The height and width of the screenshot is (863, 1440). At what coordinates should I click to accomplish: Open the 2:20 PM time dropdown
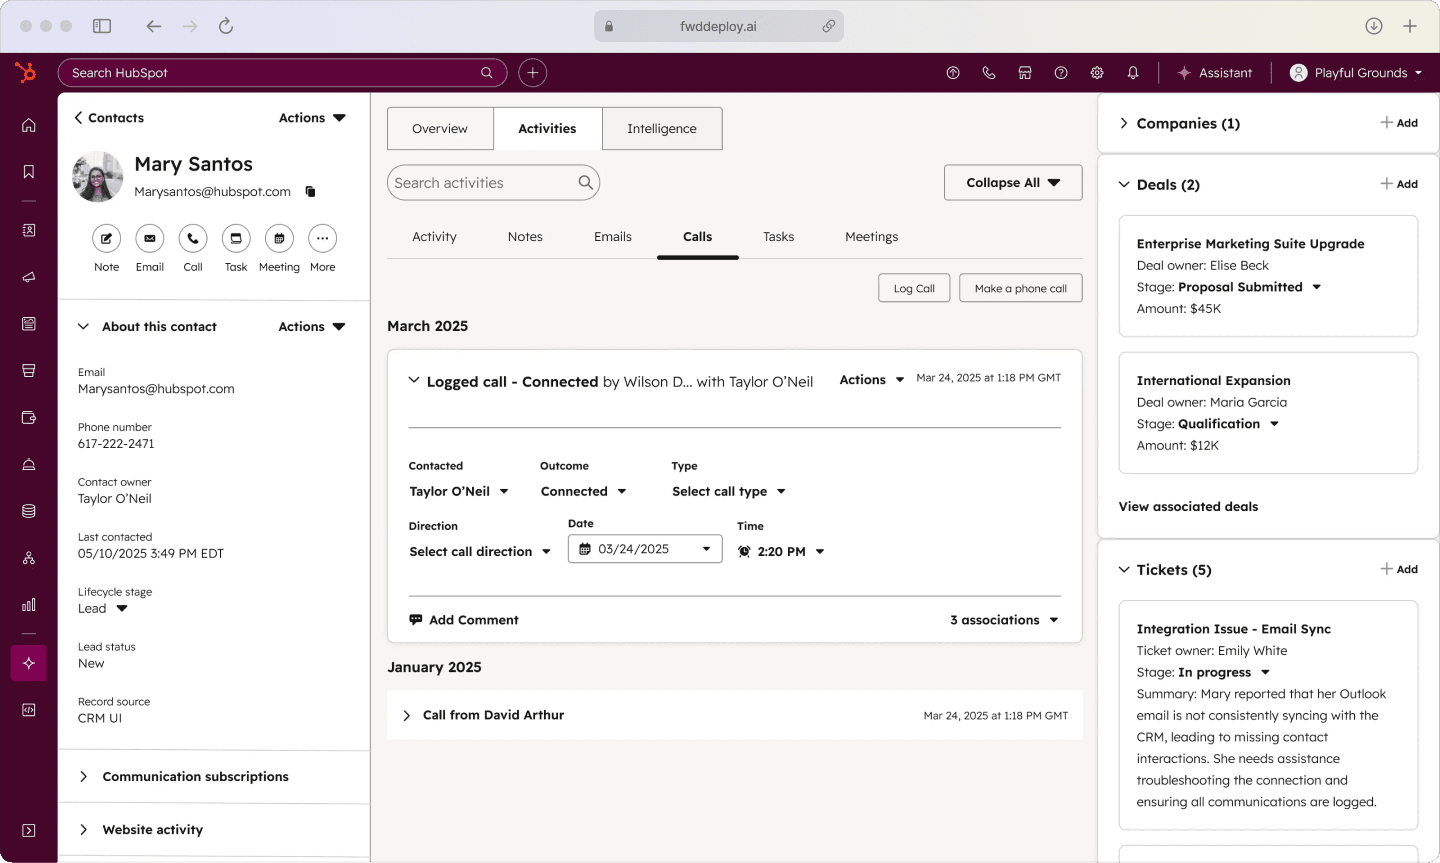tap(781, 551)
